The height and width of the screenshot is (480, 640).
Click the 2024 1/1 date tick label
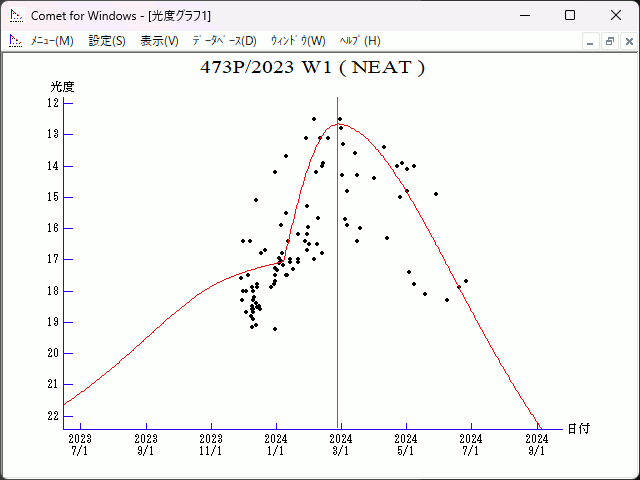276,444
